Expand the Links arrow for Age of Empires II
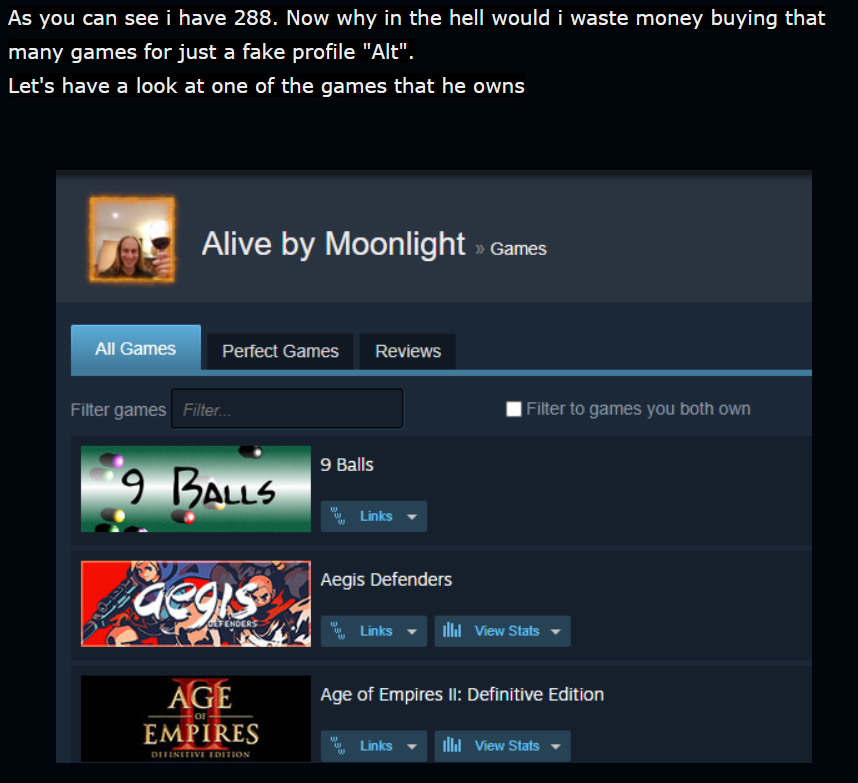The image size is (858, 783). (x=412, y=746)
